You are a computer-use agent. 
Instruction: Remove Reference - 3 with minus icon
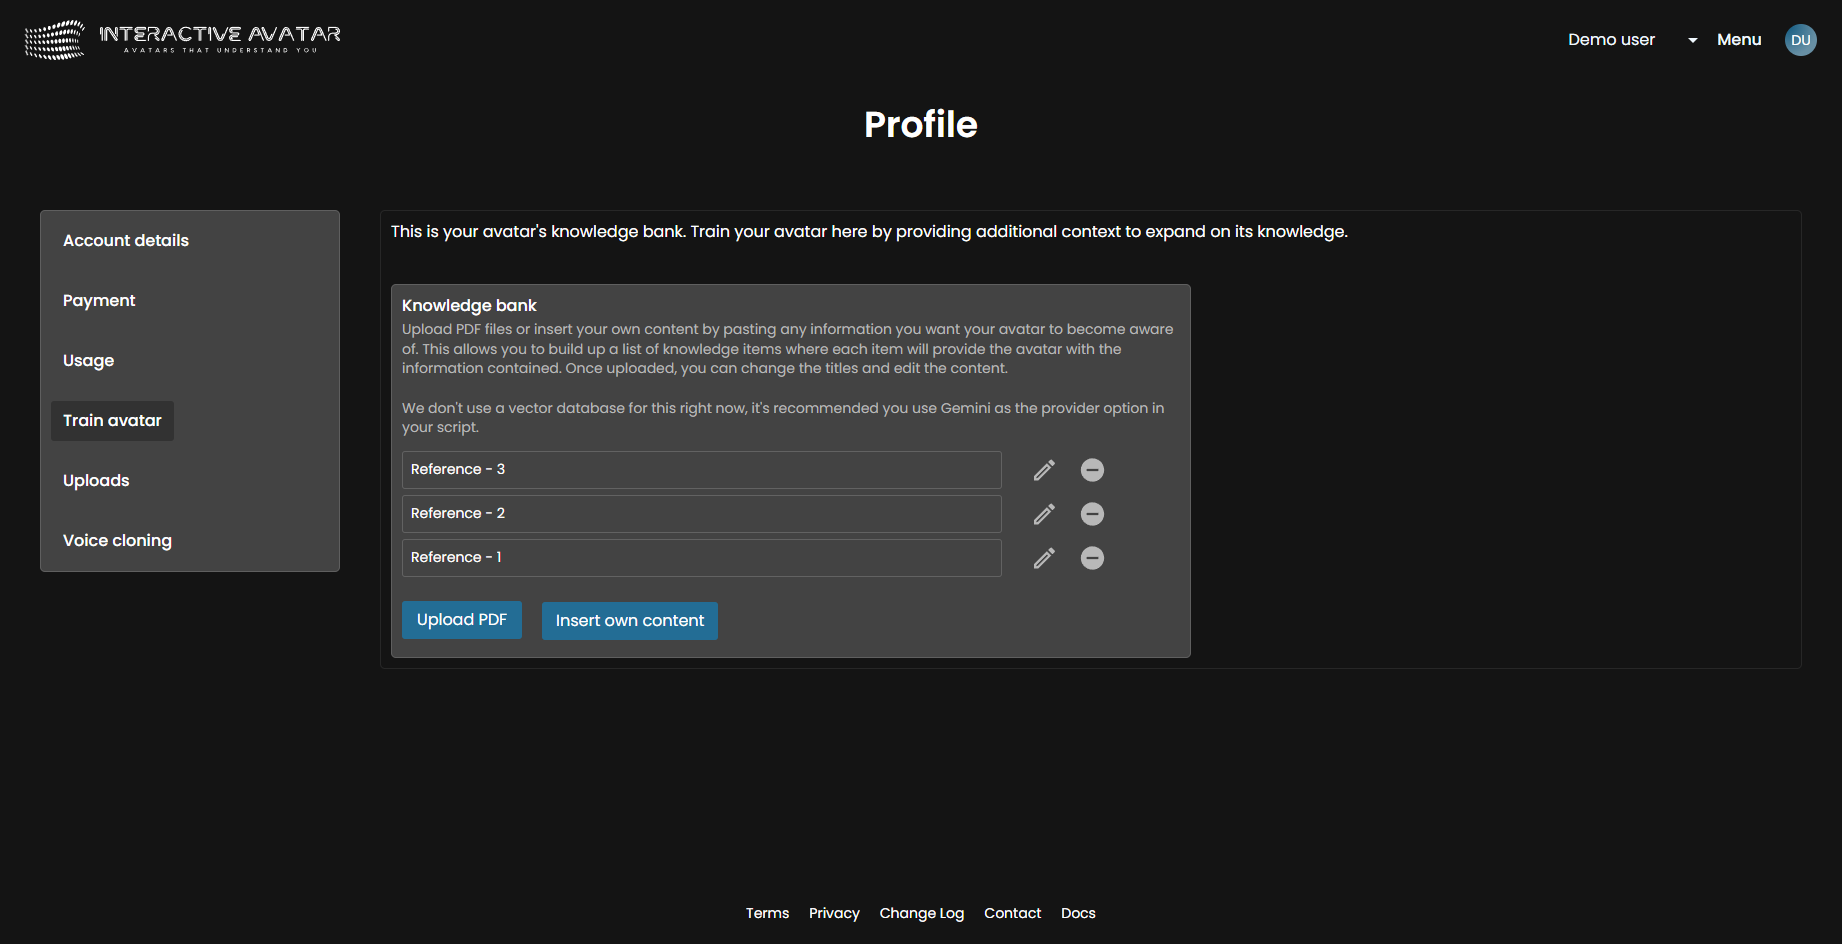[x=1092, y=470]
